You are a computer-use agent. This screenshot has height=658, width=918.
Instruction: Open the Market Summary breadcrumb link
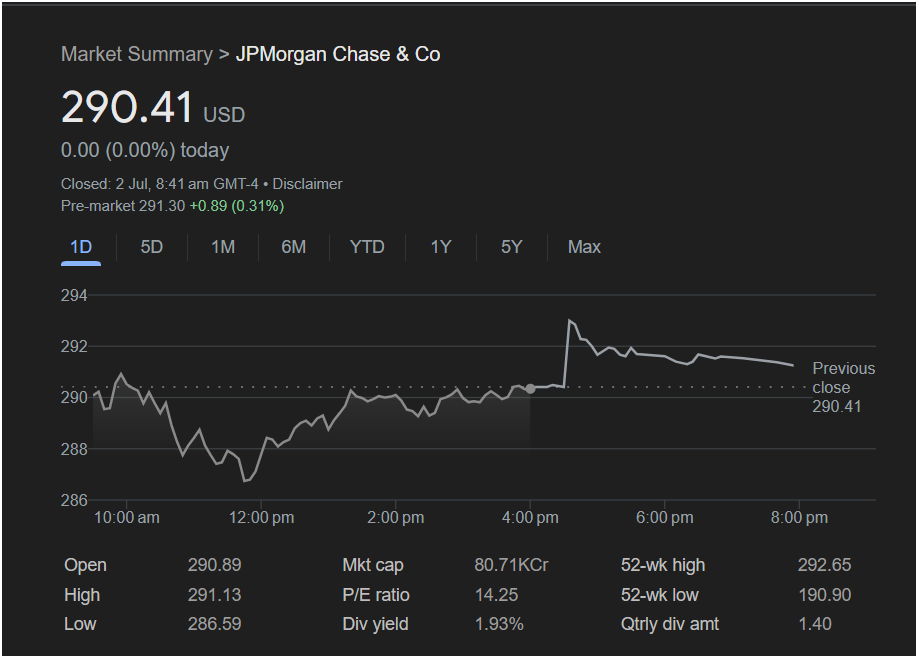137,54
